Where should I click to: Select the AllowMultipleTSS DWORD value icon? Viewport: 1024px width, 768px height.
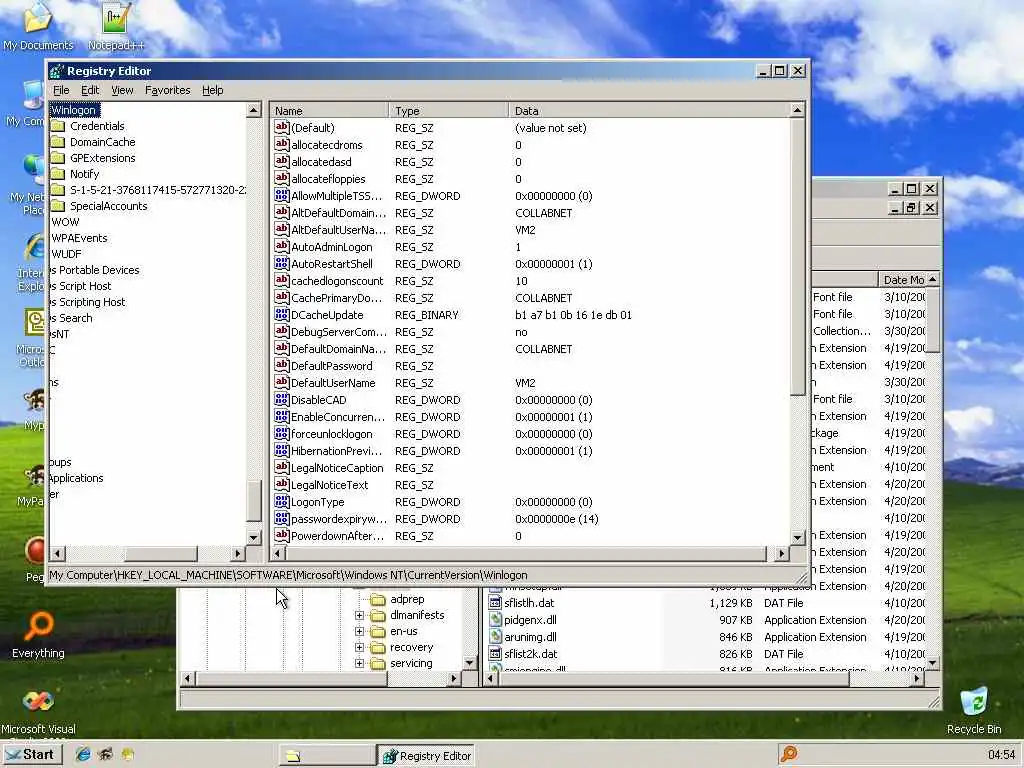click(281, 195)
